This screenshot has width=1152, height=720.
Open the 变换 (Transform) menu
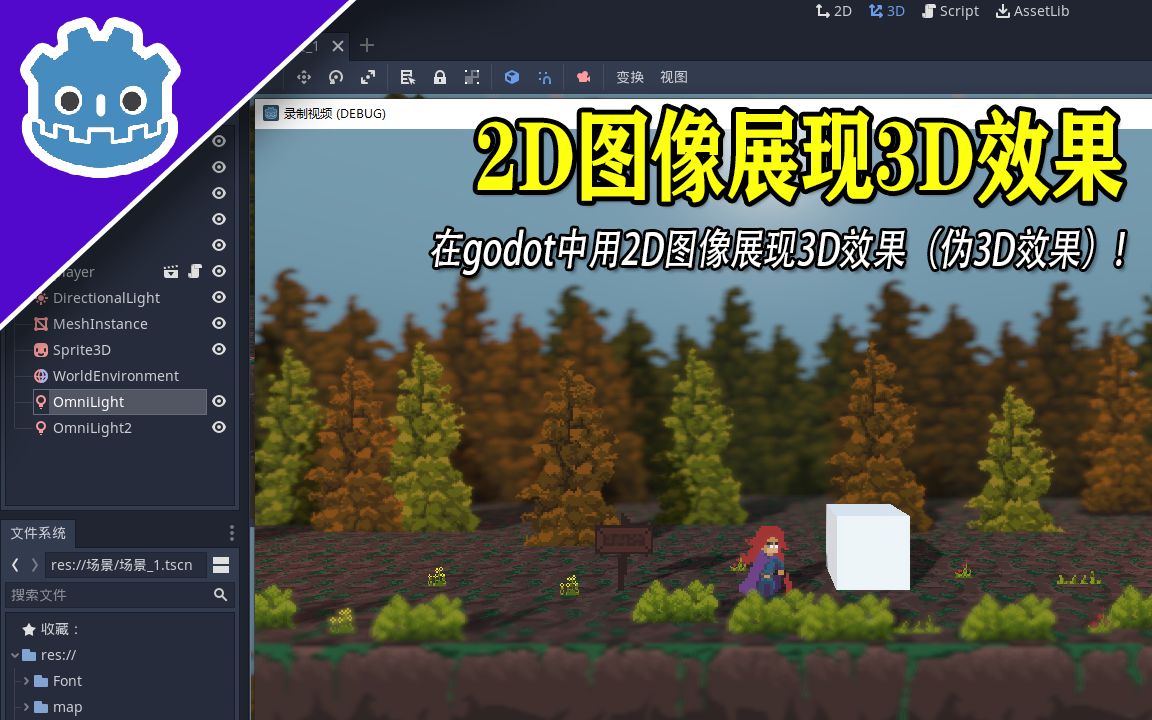(x=629, y=77)
